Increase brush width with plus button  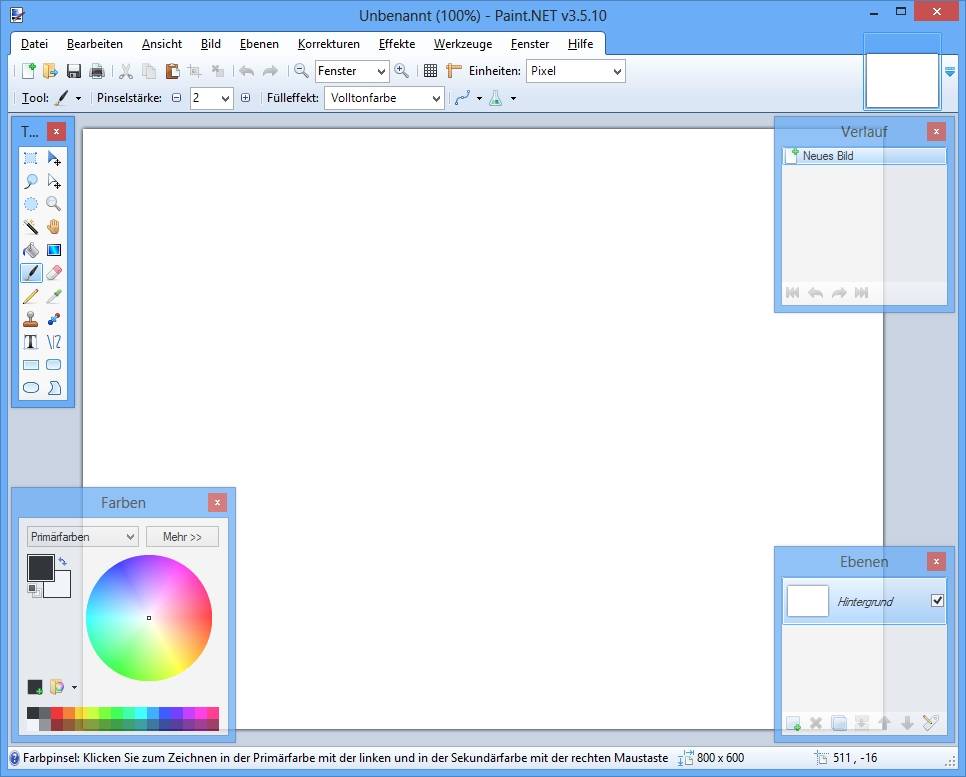click(x=246, y=98)
